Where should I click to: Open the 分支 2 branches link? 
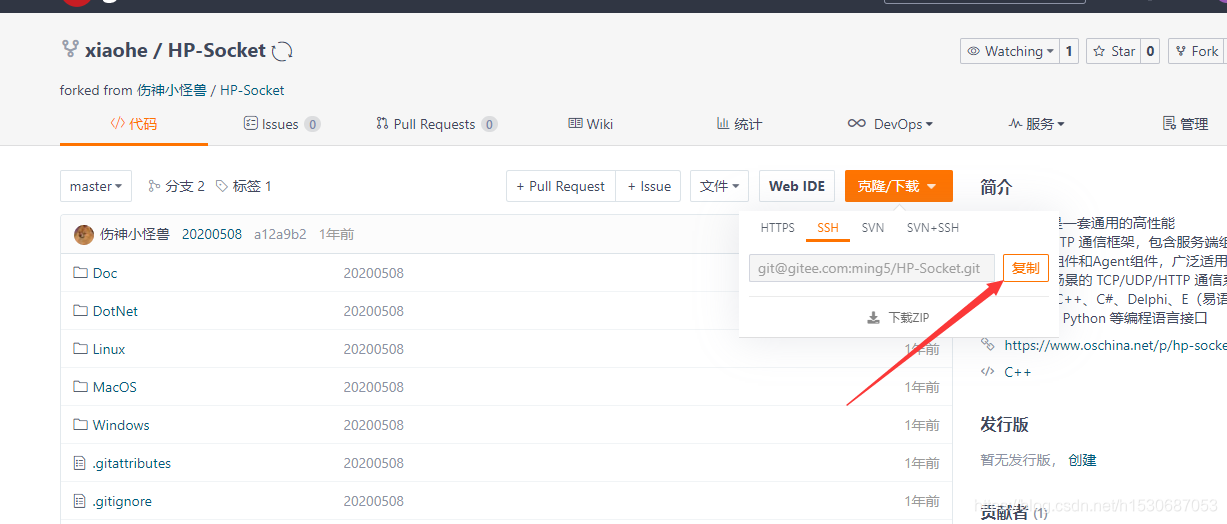pos(177,186)
